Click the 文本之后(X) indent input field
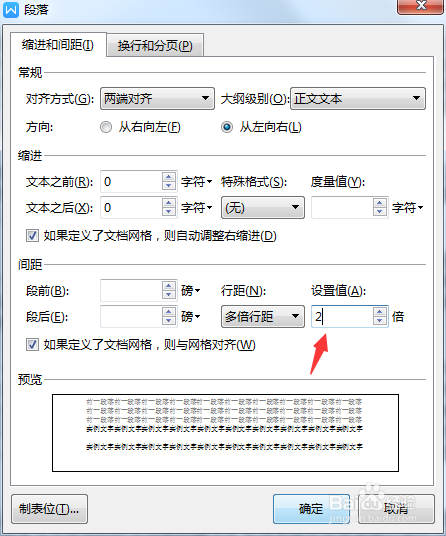The image size is (446, 536). click(x=131, y=207)
